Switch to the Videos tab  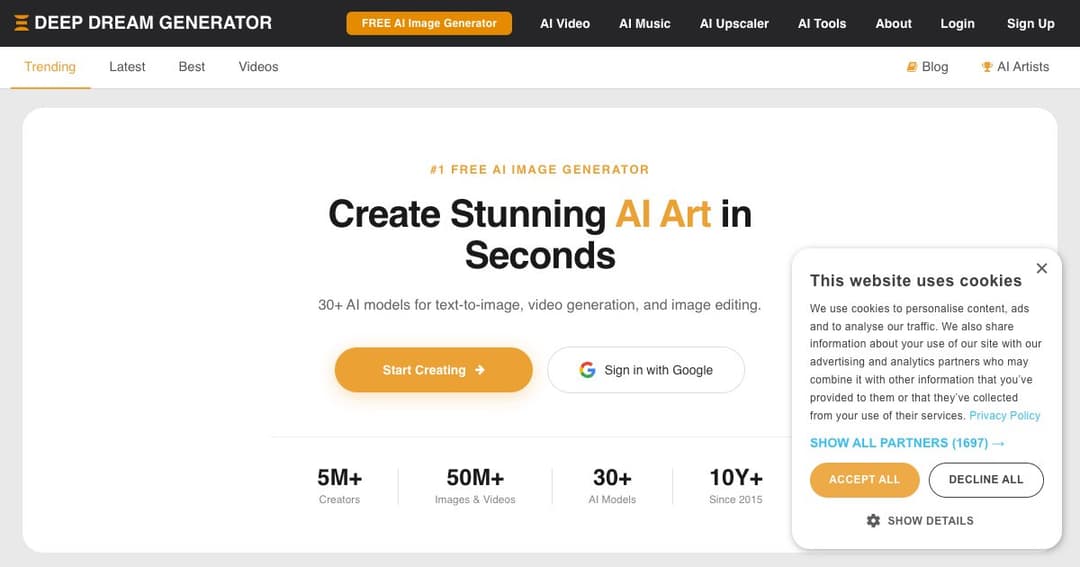(x=258, y=67)
